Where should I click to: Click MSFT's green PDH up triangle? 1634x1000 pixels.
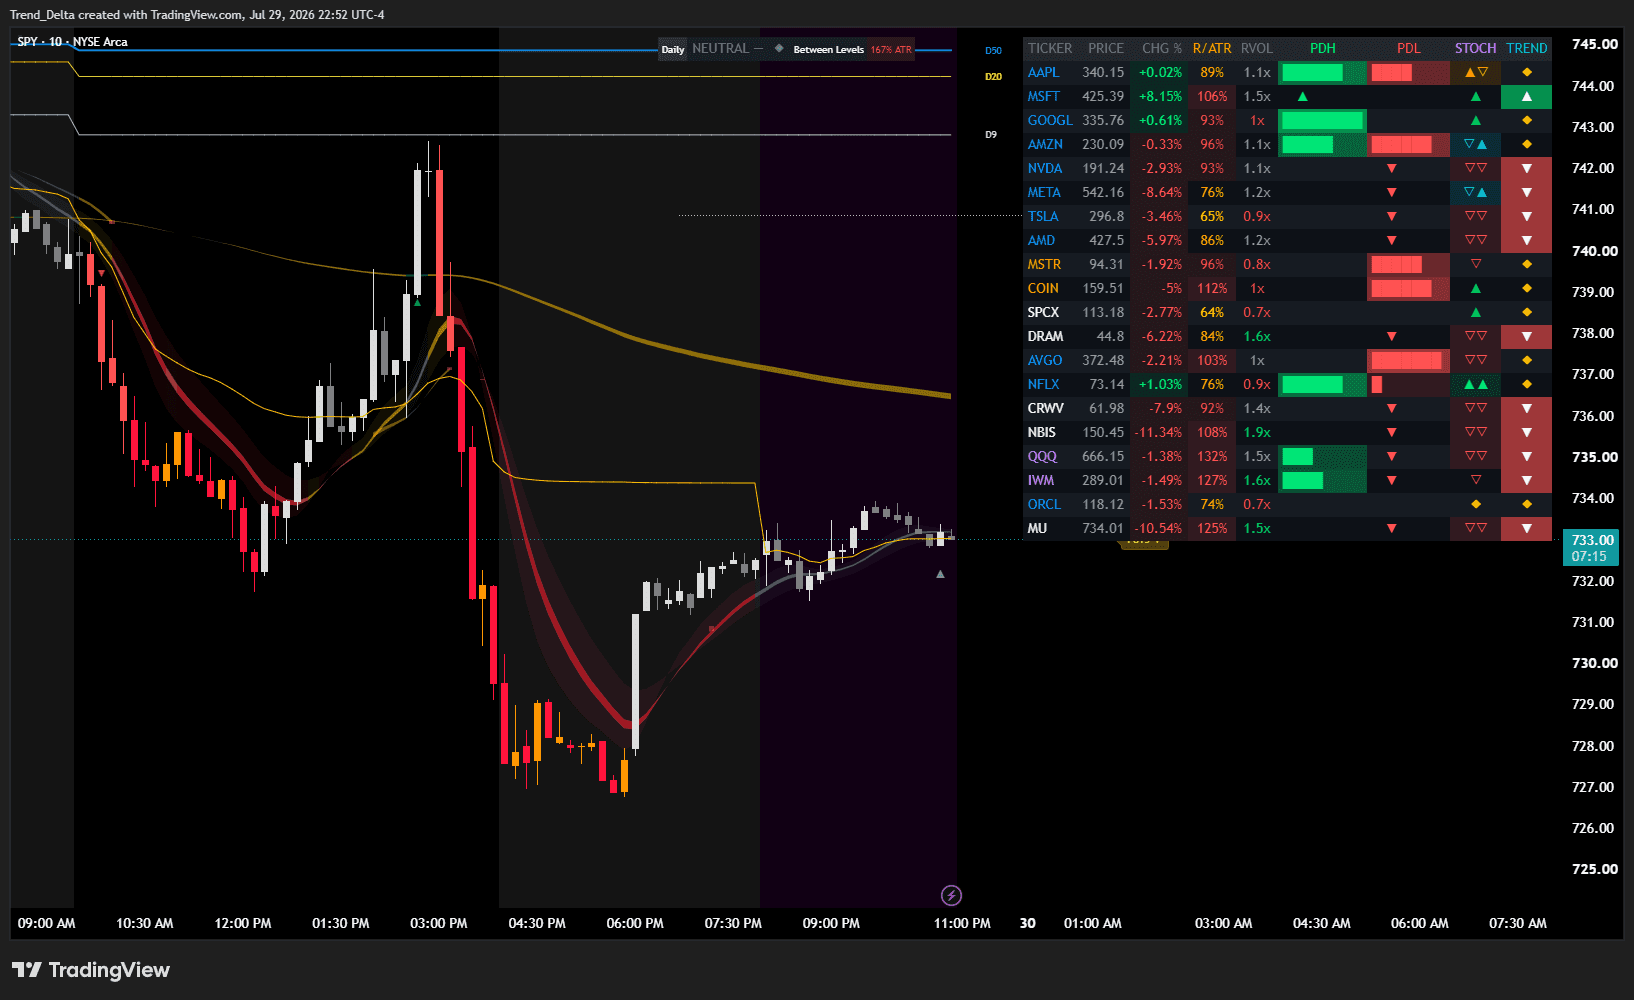point(1302,97)
